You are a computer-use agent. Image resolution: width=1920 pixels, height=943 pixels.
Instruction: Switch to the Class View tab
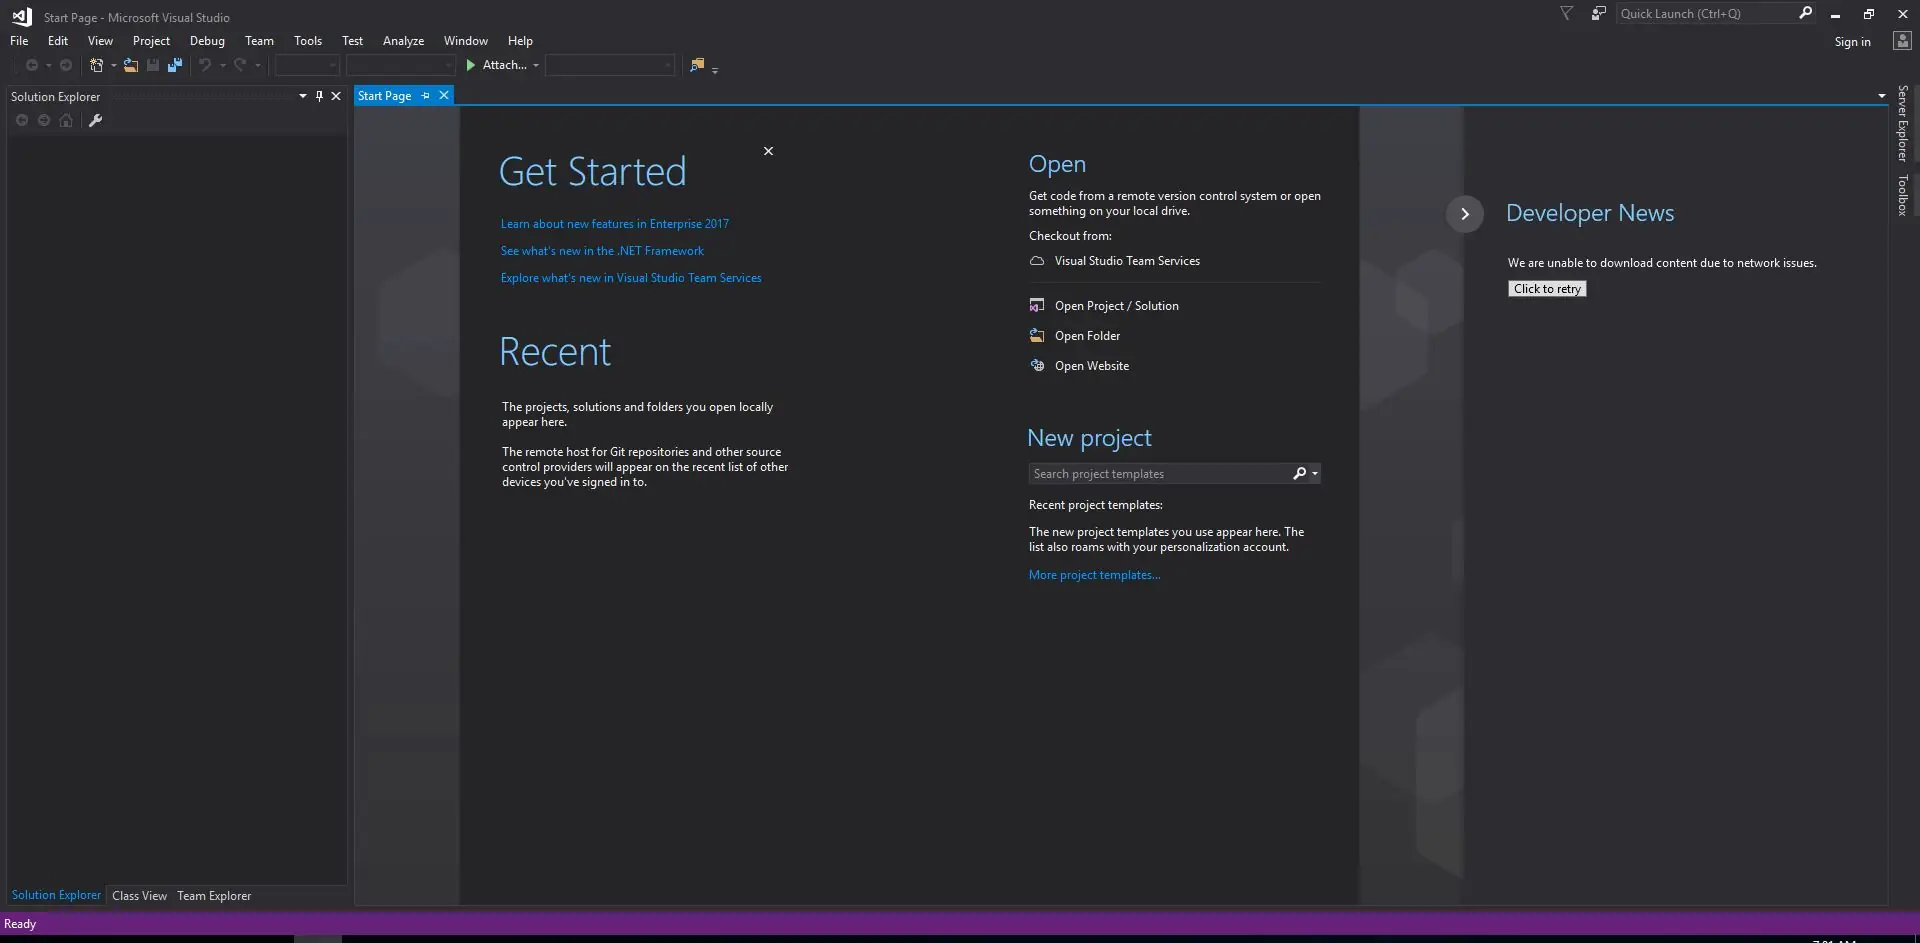[139, 895]
